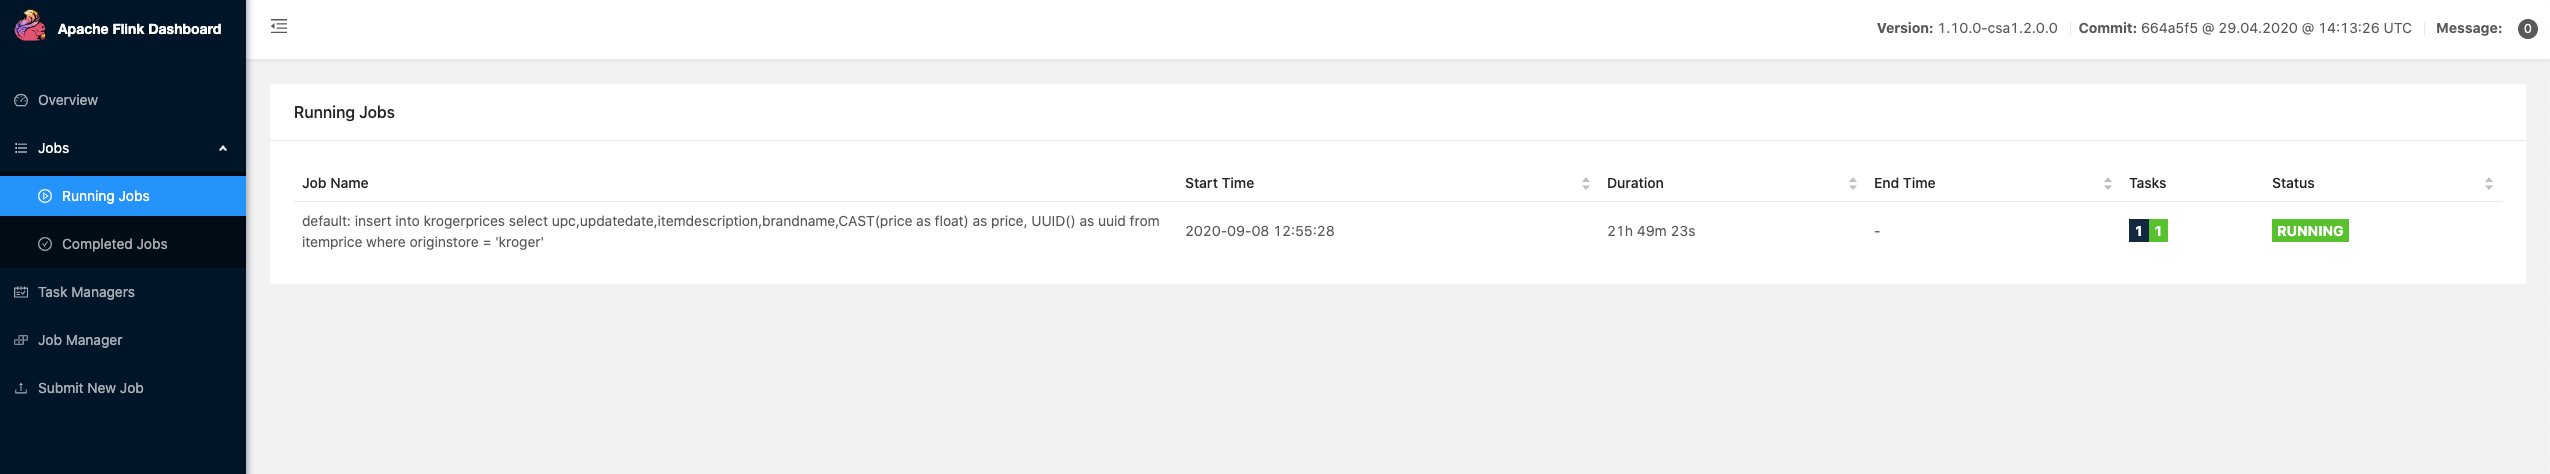Open the kroger insert job name link

coord(731,231)
